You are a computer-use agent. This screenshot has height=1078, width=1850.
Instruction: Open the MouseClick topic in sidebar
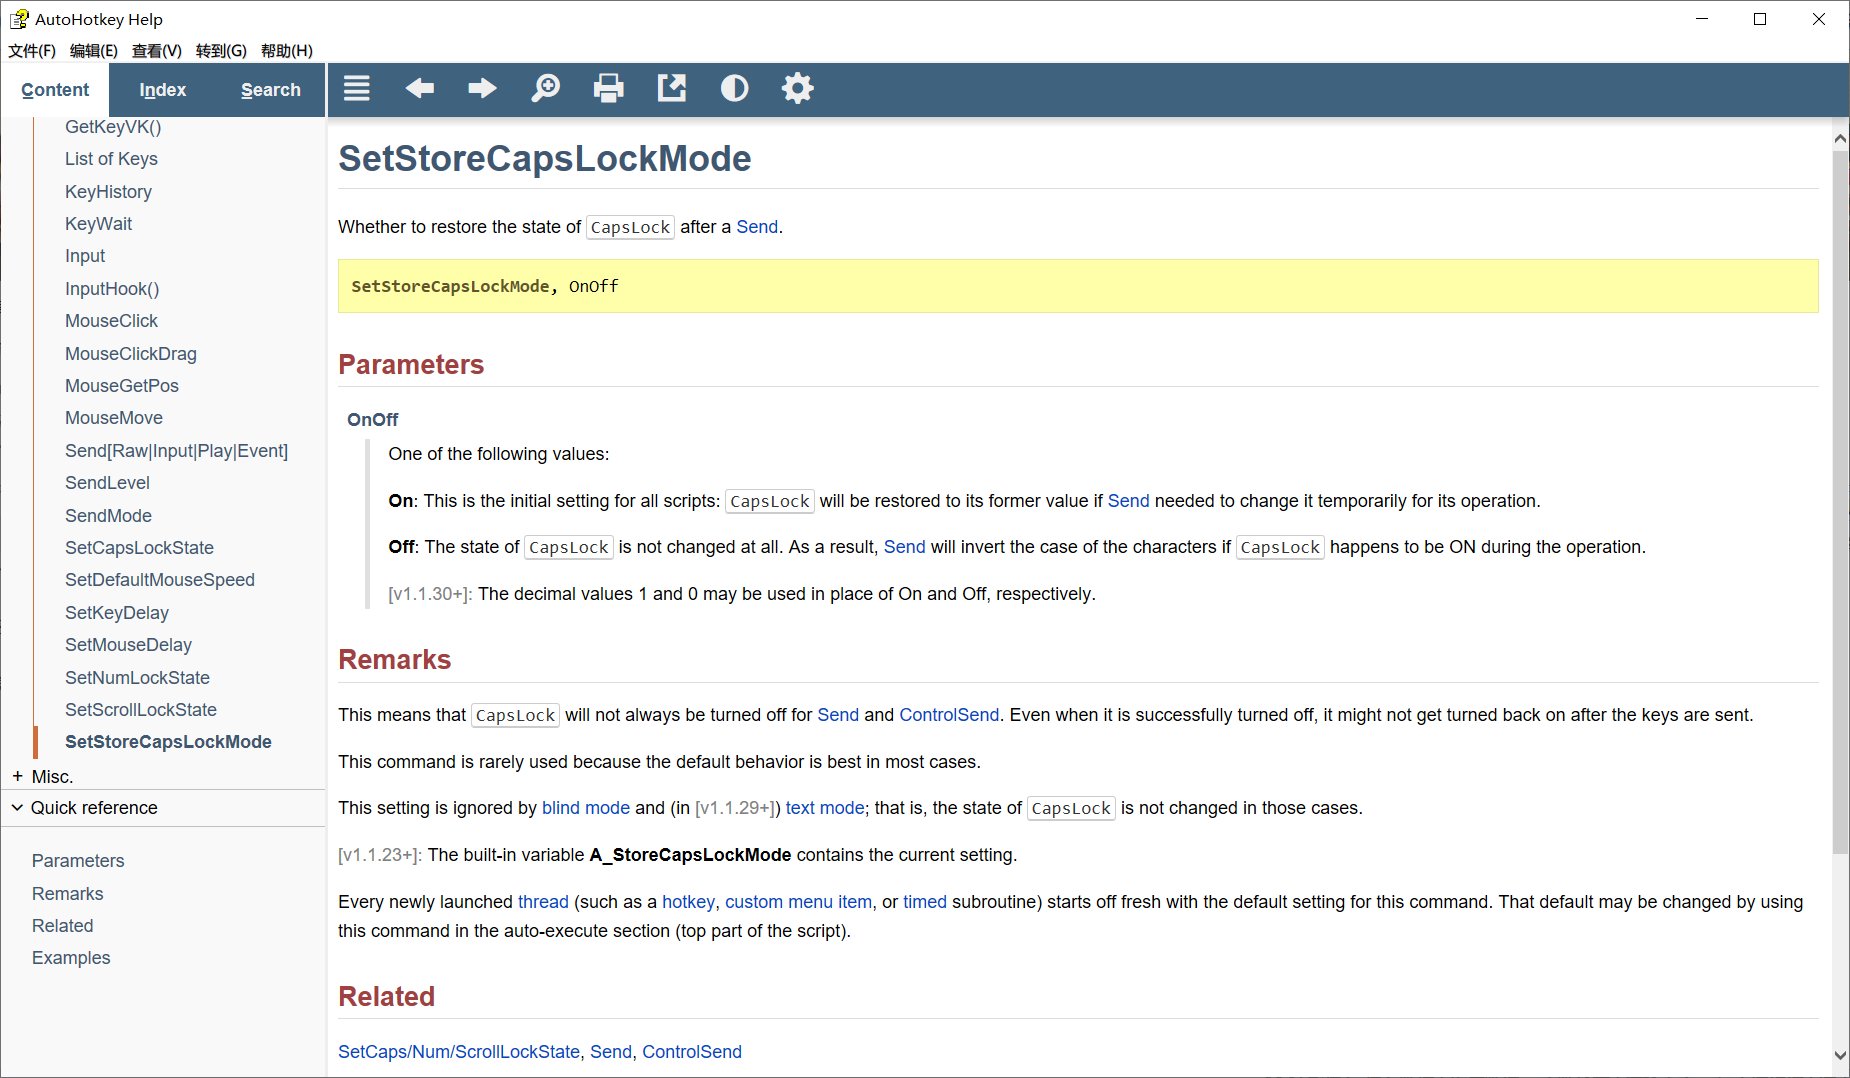pos(111,321)
